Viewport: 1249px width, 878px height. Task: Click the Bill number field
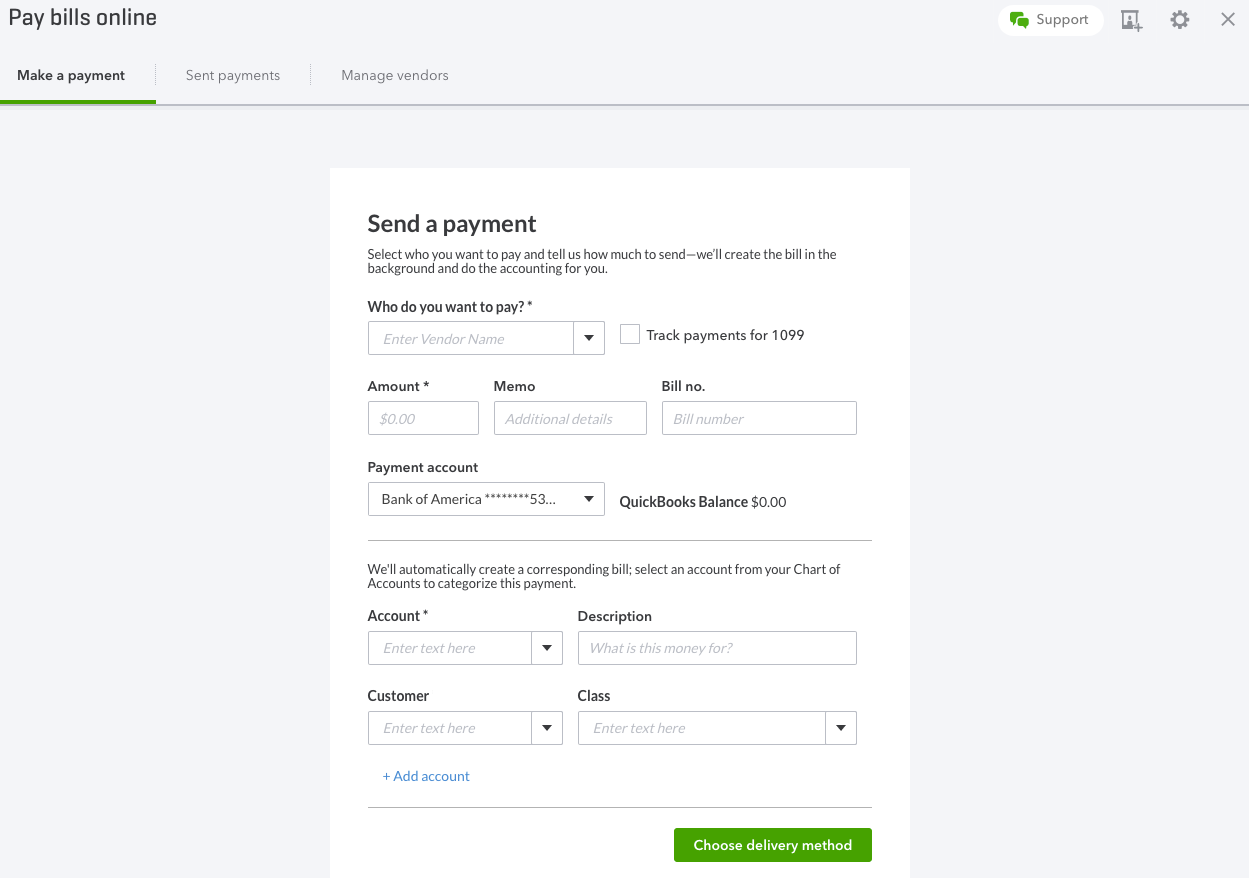pos(759,418)
